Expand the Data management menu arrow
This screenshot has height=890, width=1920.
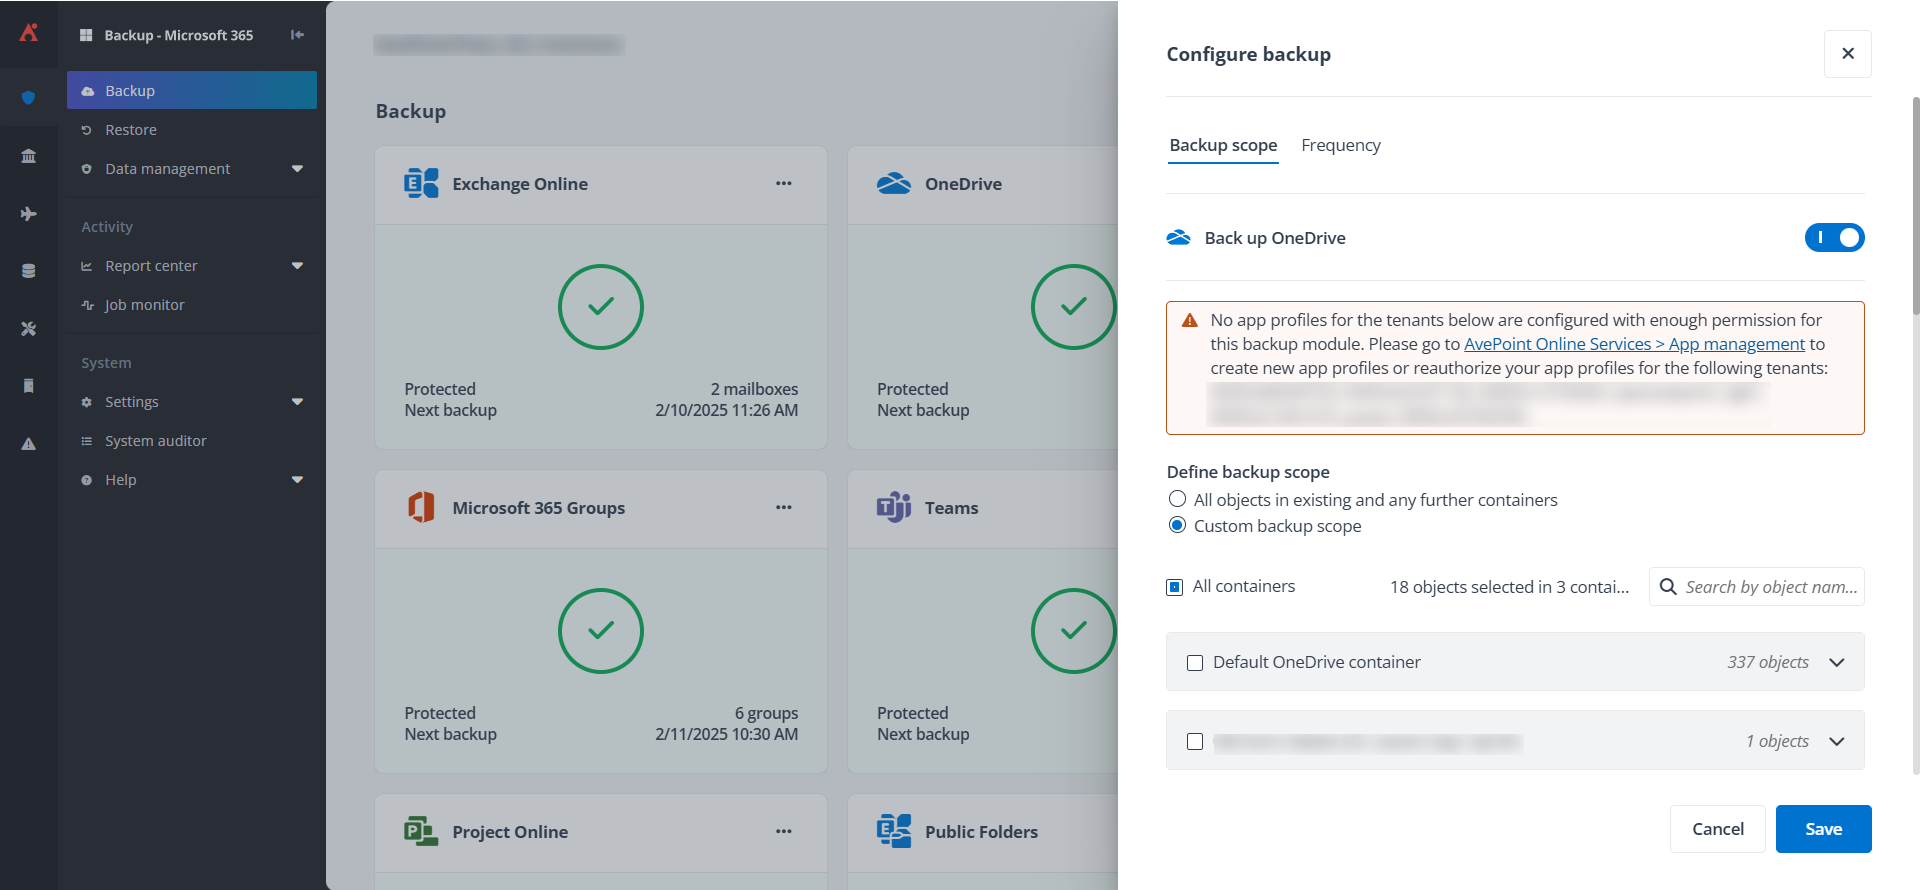click(x=297, y=169)
